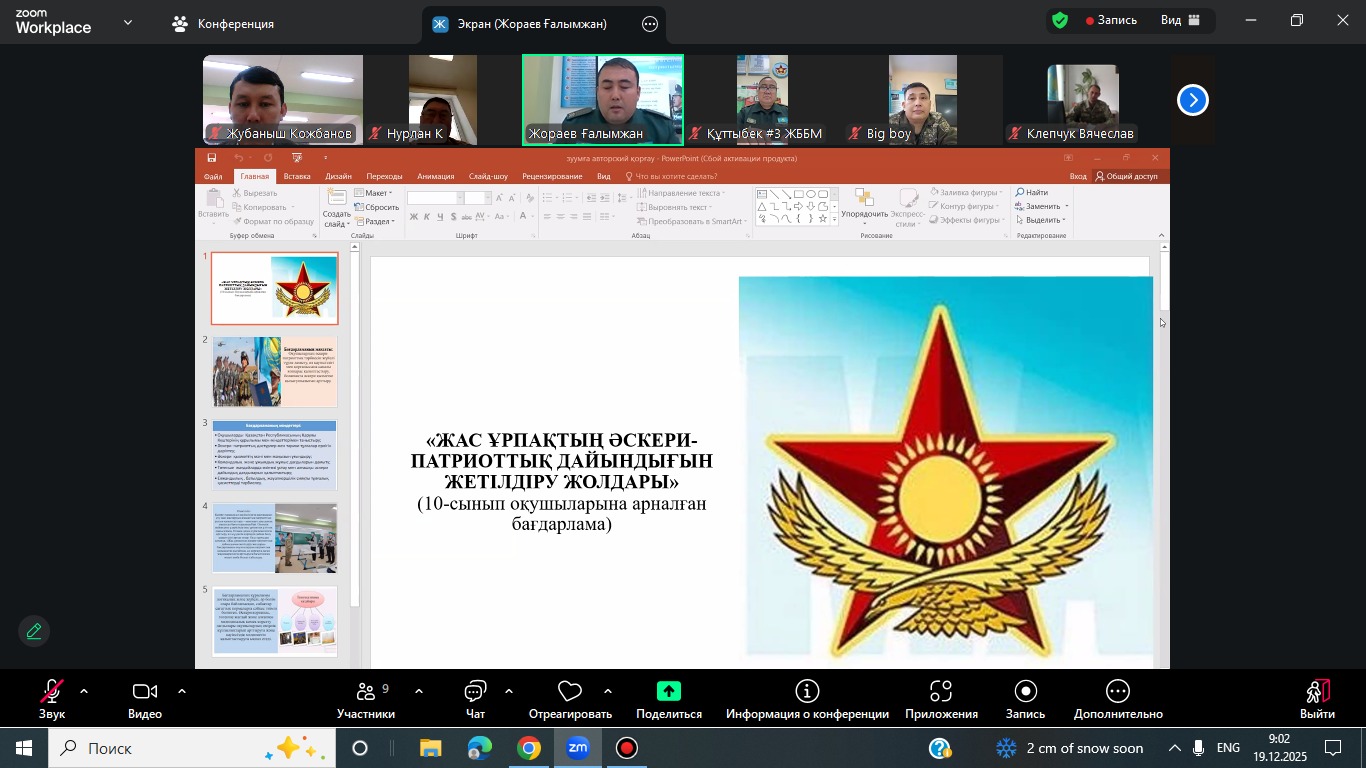Open Google Chrome from the taskbar
1366x768 pixels.
[529, 748]
